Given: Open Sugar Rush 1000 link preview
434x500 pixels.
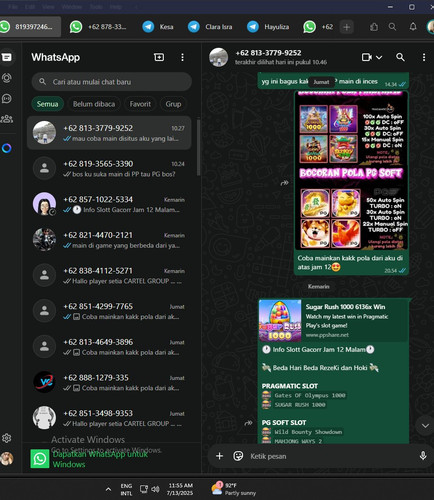Looking at the screenshot, I should pyautogui.click(x=334, y=320).
